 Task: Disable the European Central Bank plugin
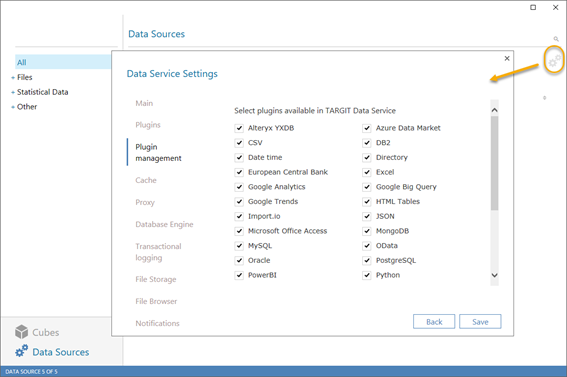(x=239, y=172)
